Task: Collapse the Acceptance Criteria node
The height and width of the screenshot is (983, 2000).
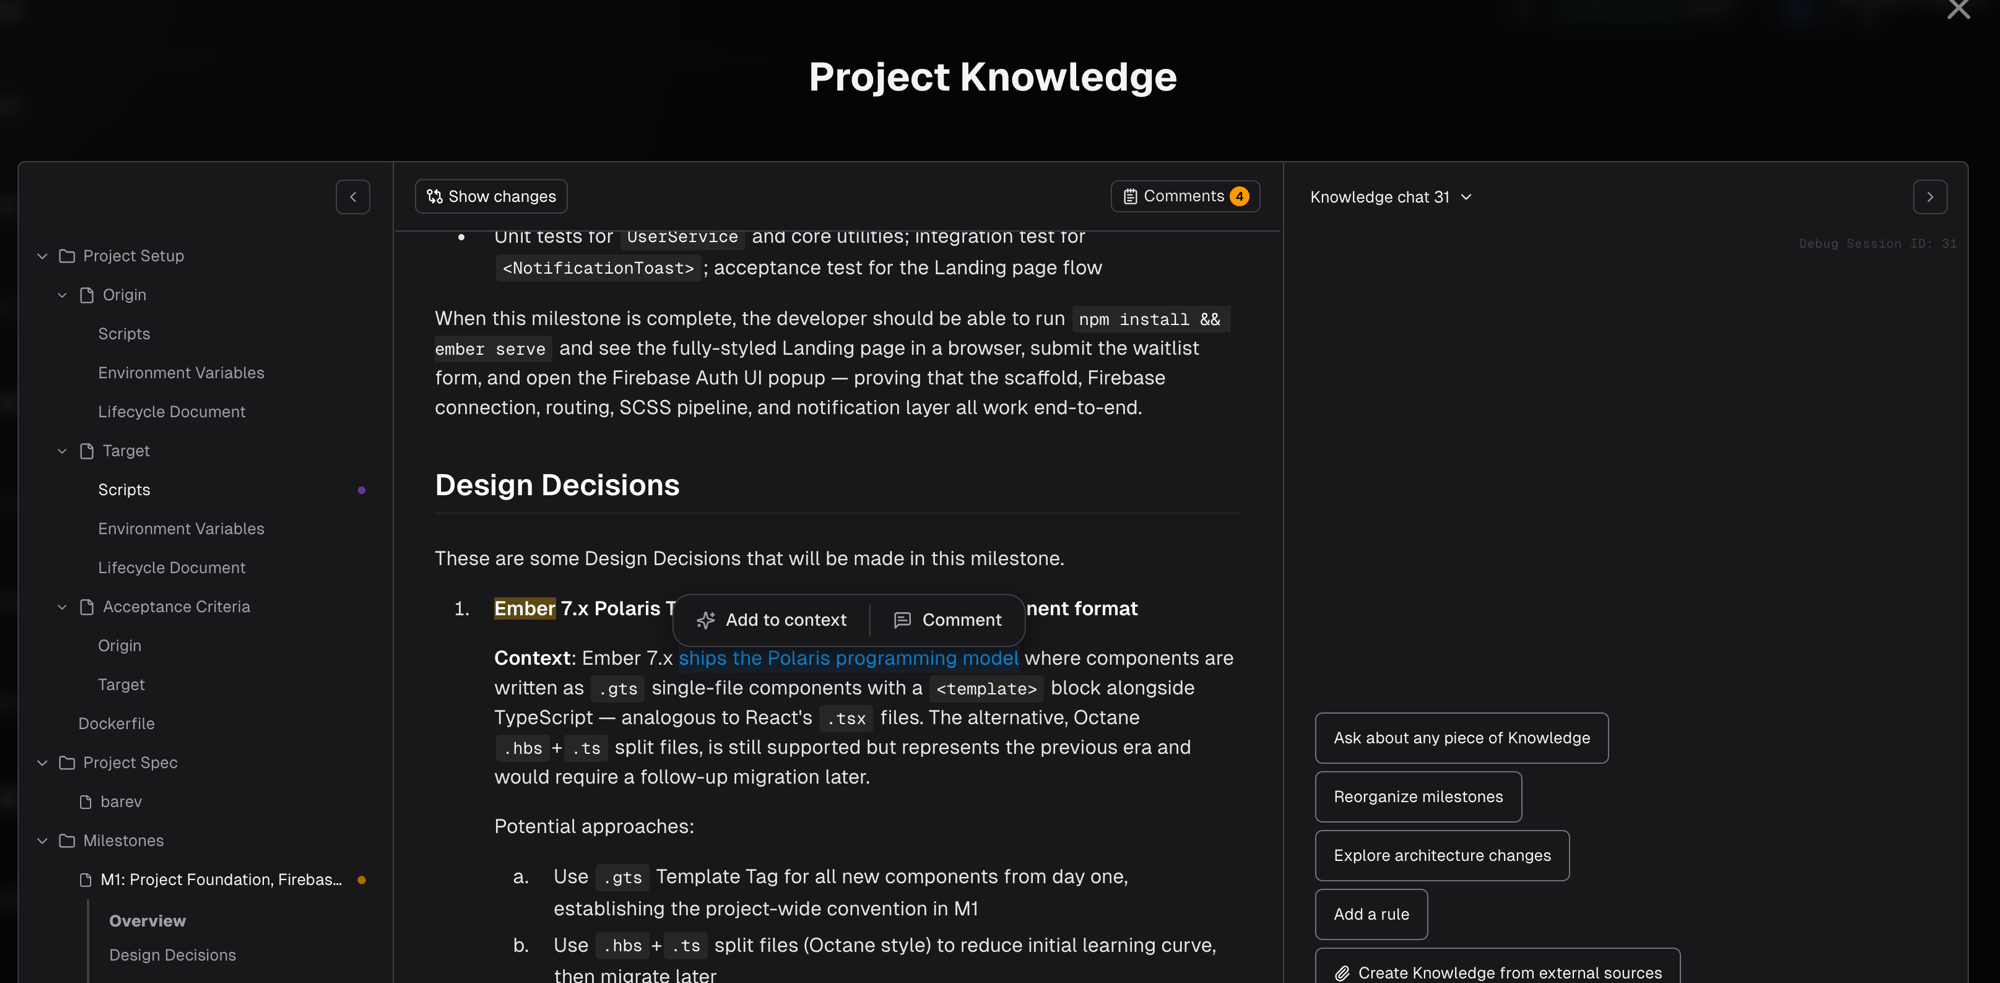Action: click(x=62, y=607)
